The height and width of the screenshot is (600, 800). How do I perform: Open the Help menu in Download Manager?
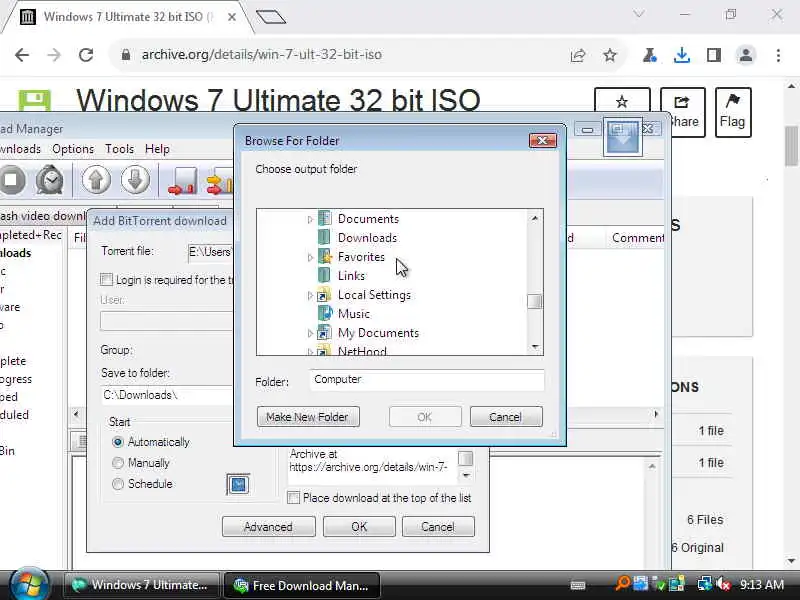pos(157,149)
